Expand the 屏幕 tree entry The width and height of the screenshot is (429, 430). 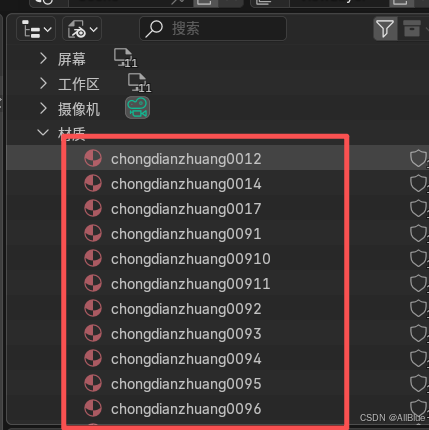pyautogui.click(x=43, y=59)
